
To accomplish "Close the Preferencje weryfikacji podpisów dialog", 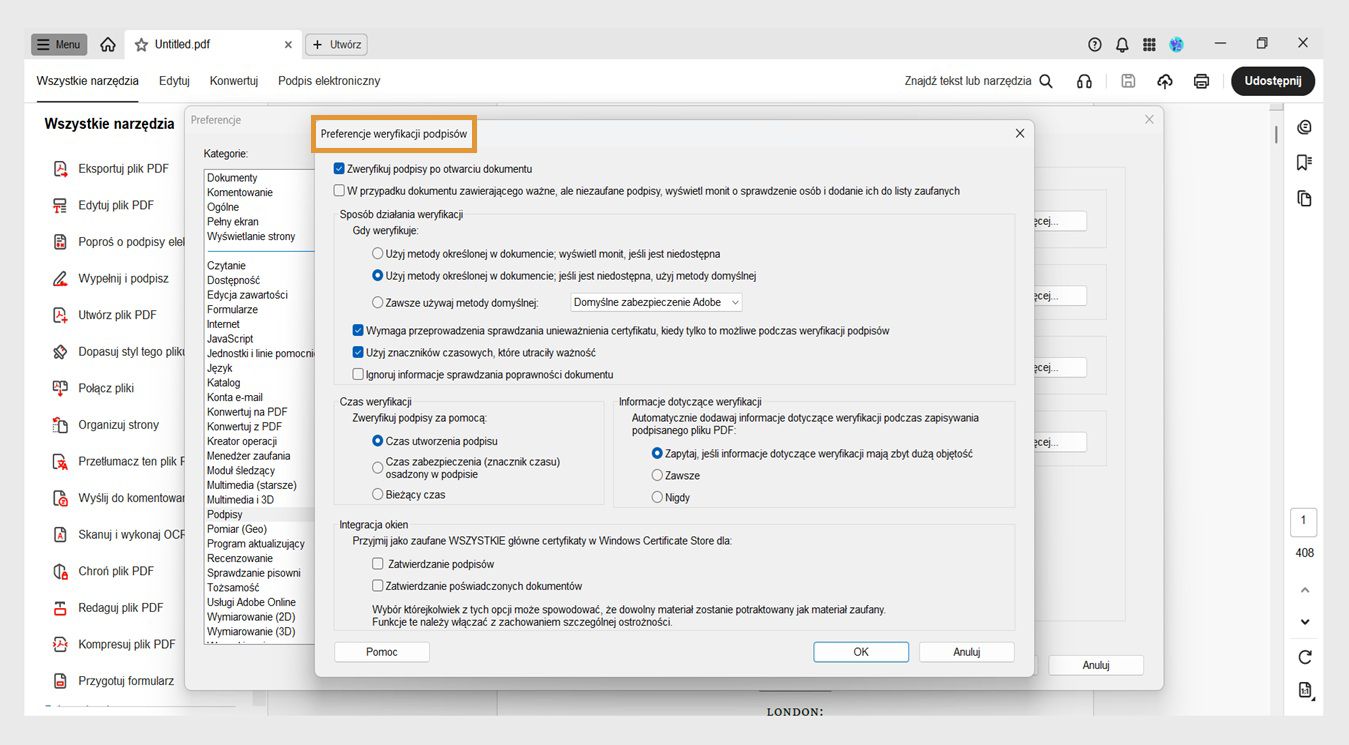I will pos(1020,133).
